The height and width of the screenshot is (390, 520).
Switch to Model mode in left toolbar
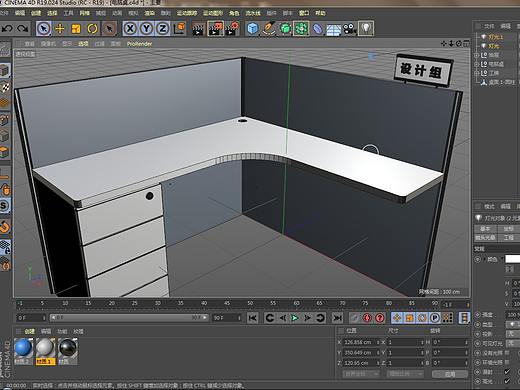pyautogui.click(x=5, y=71)
